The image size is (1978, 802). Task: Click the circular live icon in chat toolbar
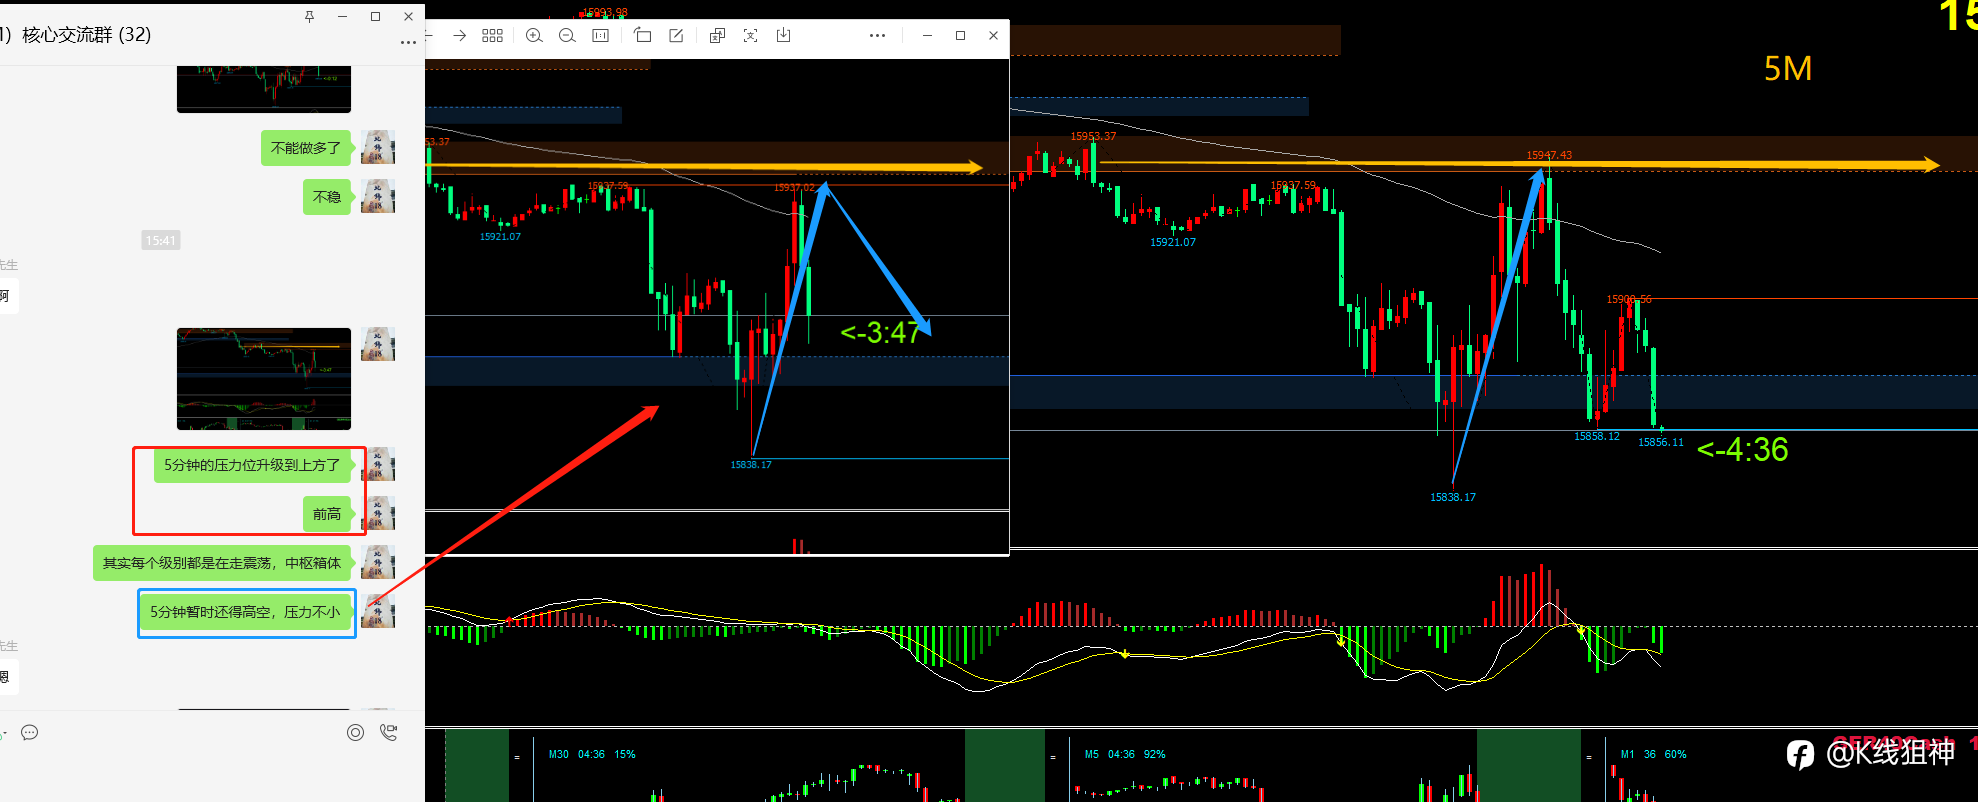click(x=355, y=733)
